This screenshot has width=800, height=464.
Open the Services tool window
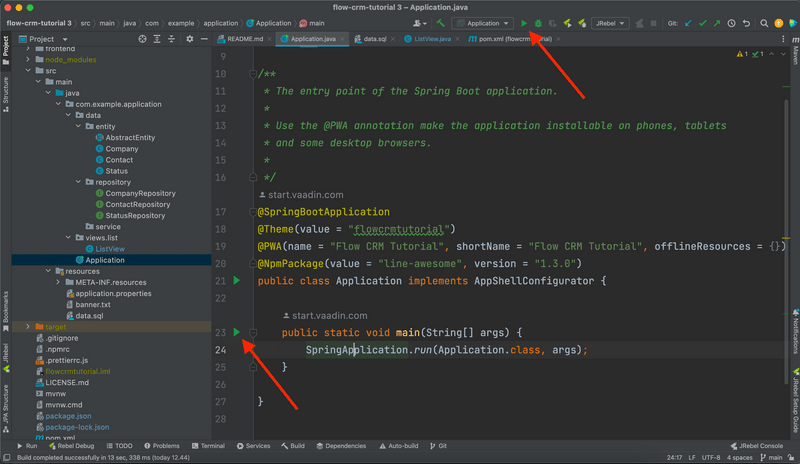(x=253, y=446)
